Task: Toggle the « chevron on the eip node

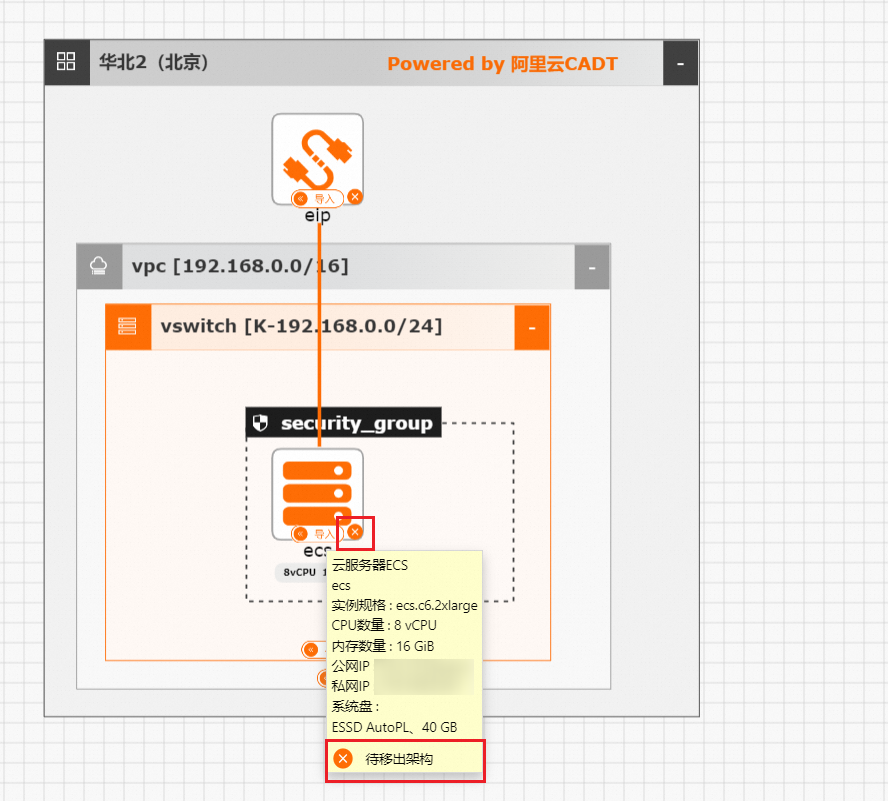Action: coord(299,197)
